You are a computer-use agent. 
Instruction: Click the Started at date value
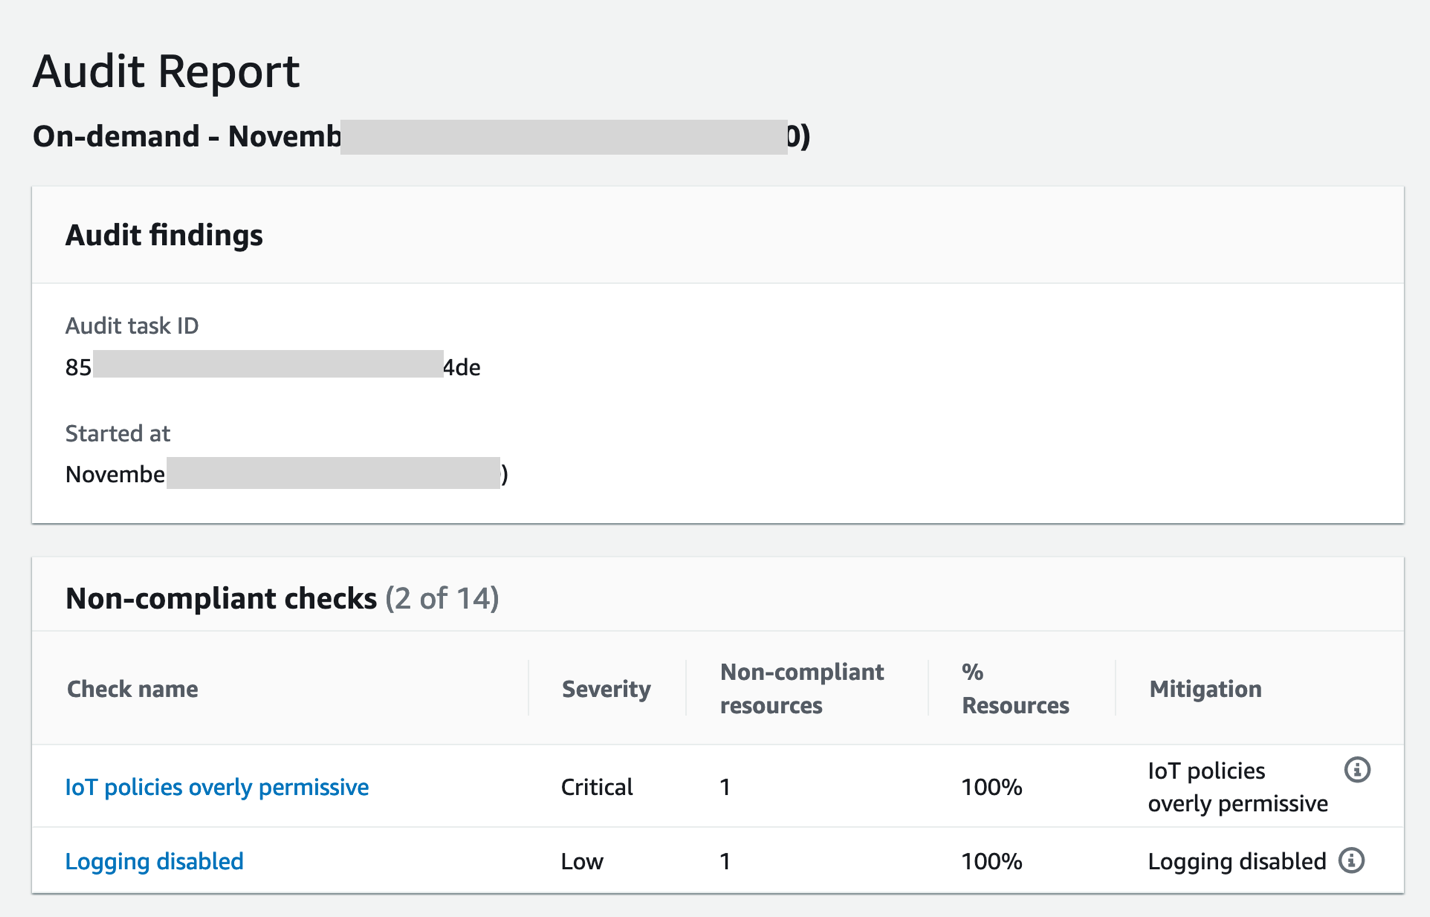[286, 474]
